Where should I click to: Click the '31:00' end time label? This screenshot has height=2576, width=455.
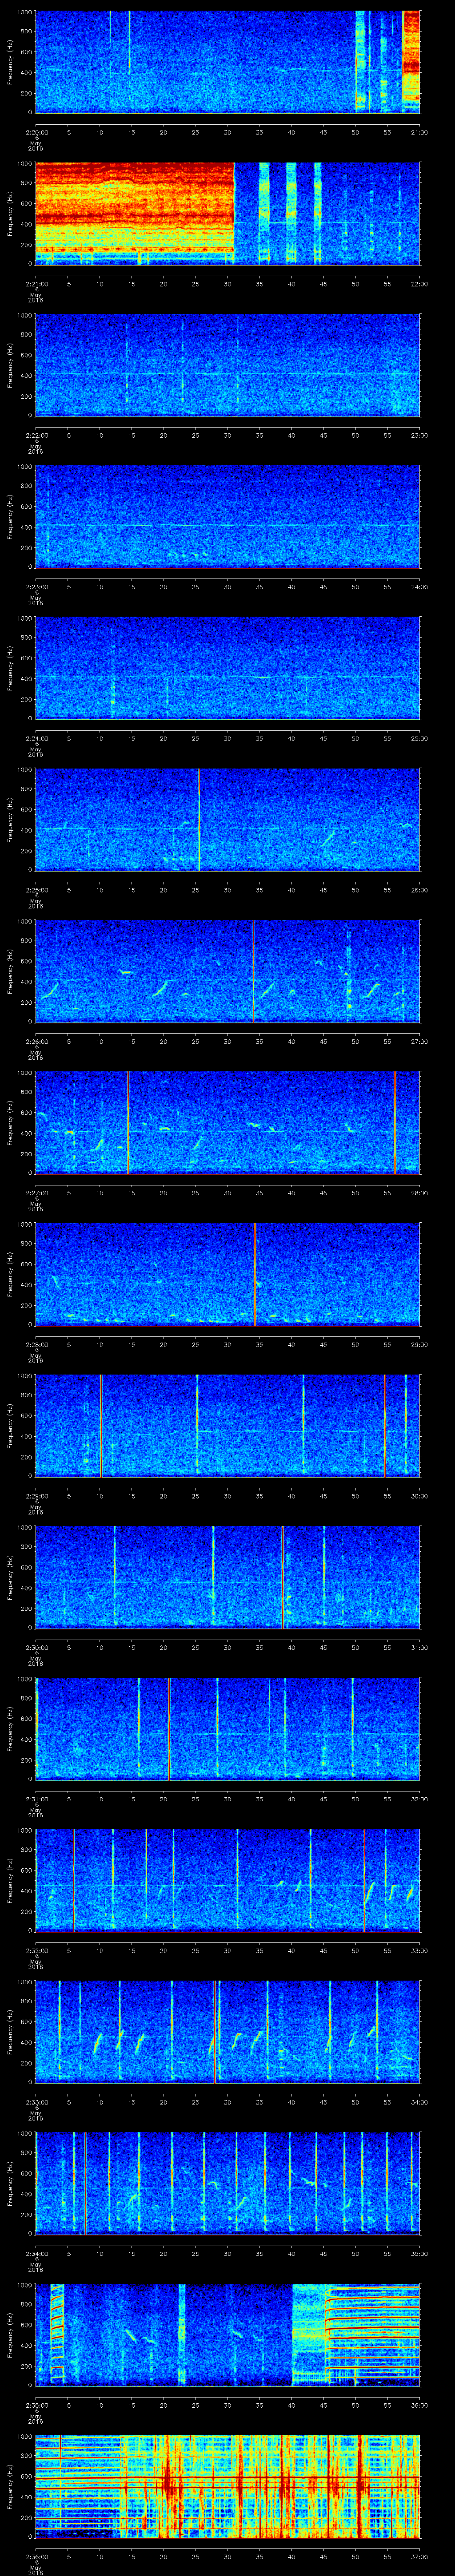(420, 1647)
